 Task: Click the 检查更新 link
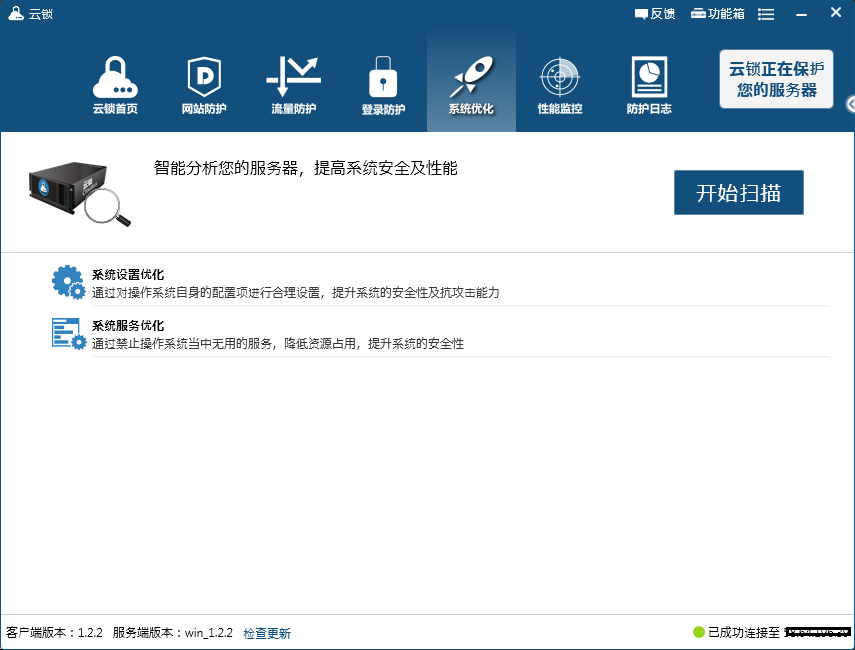(267, 633)
